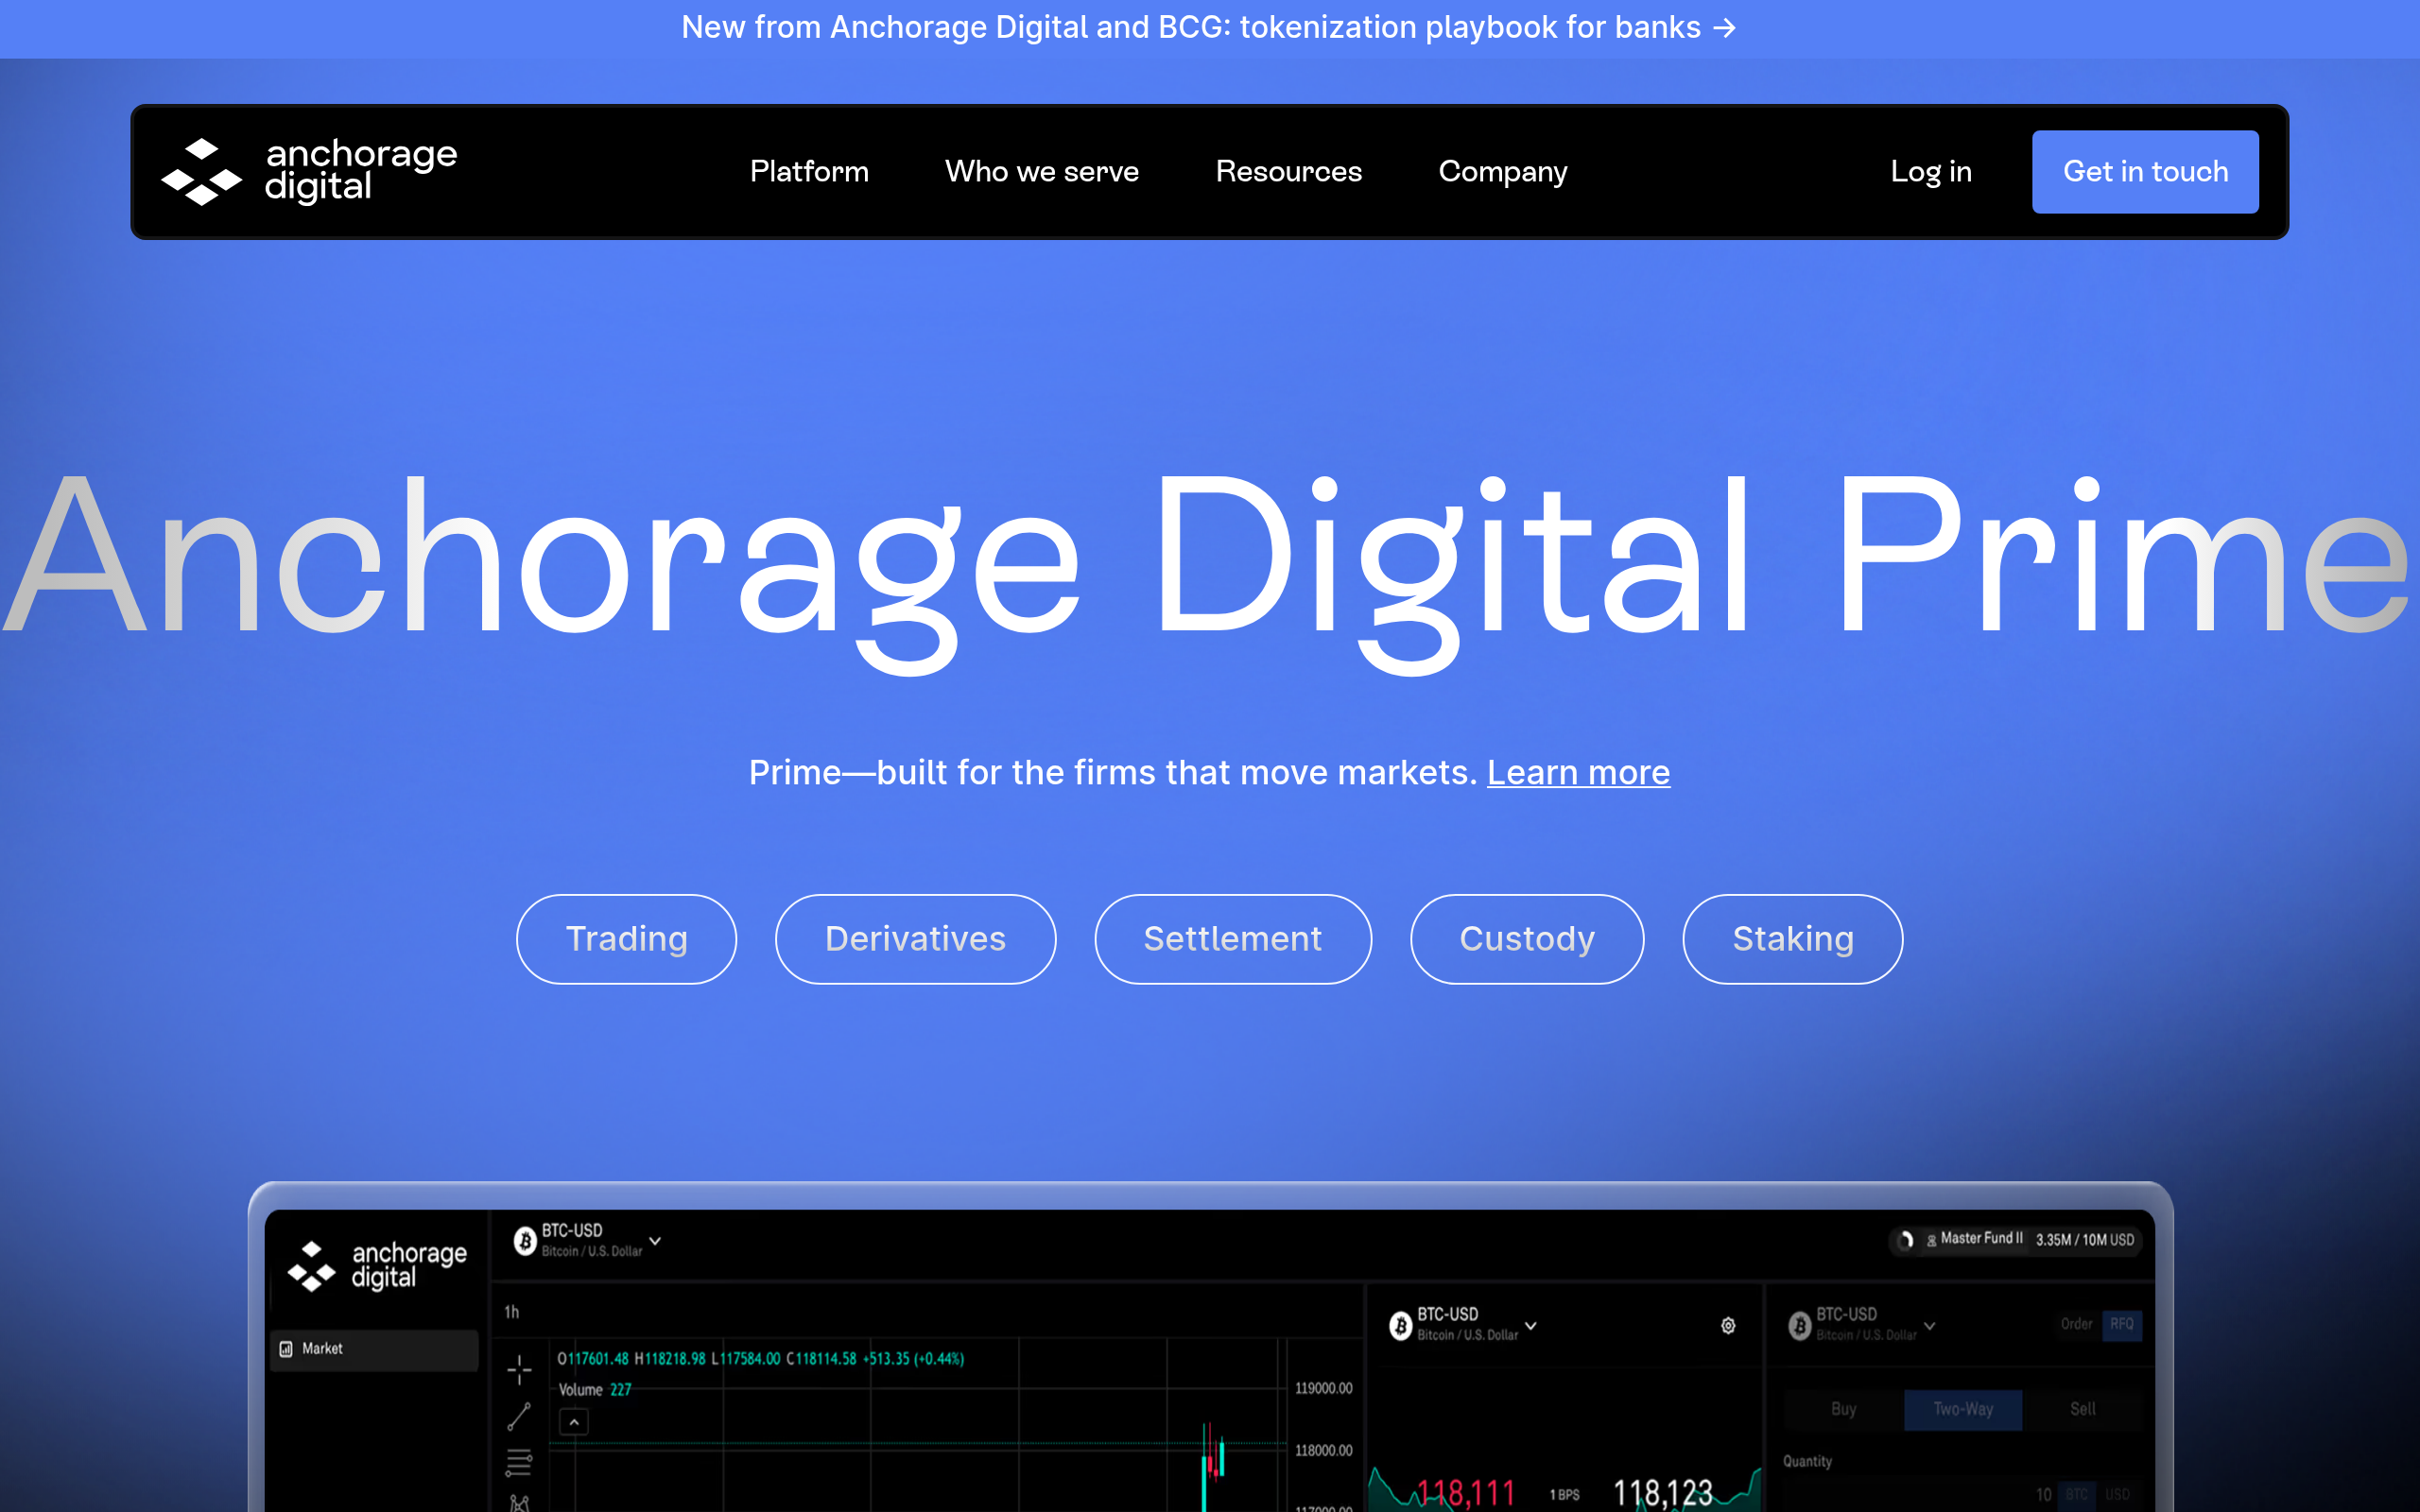This screenshot has height=1512, width=2420.
Task: Click the 118,123 ask price
Action: tap(1663, 1493)
